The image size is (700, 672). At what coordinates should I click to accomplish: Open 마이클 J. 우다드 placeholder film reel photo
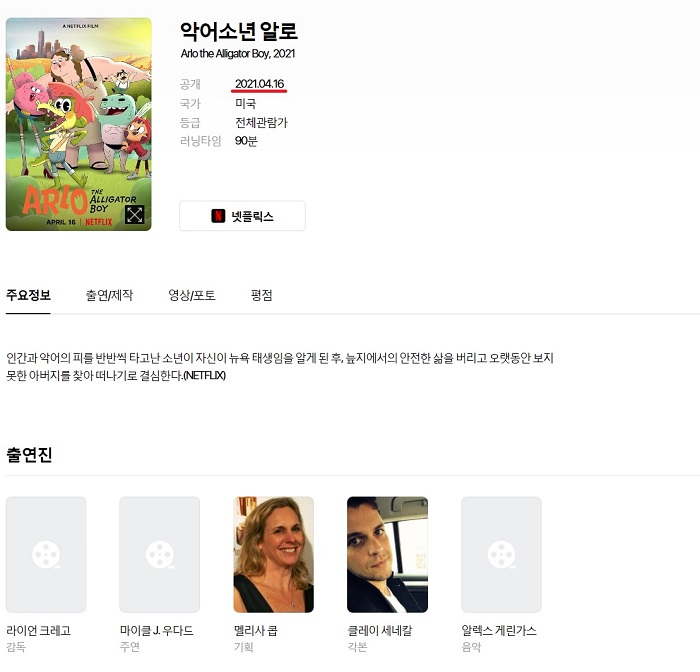click(x=160, y=555)
